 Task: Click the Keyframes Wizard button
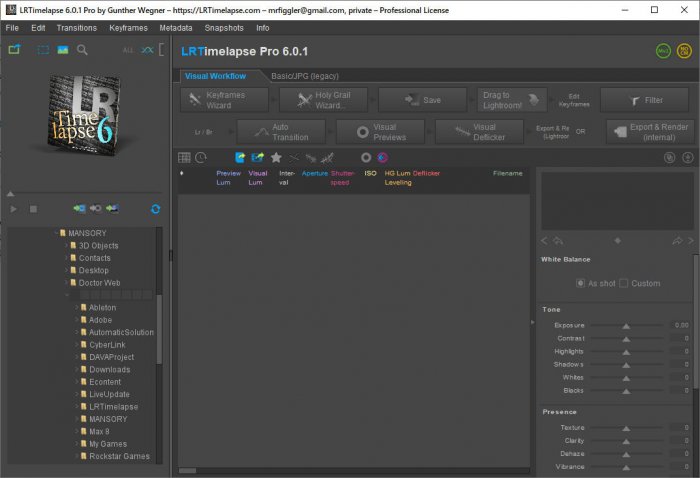click(226, 100)
